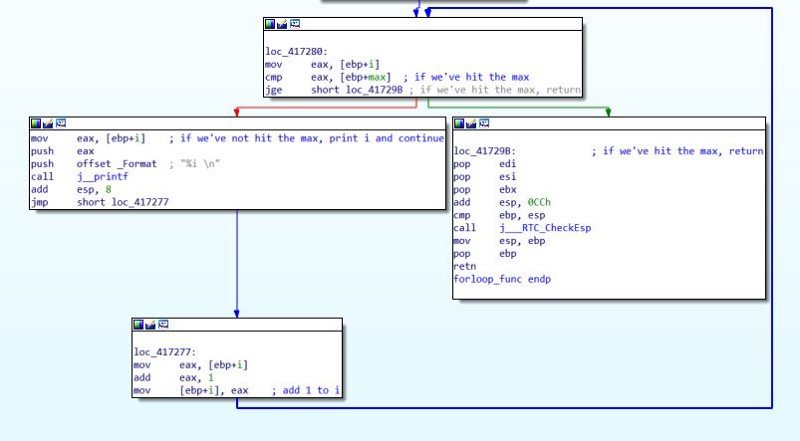This screenshot has width=800, height=441.
Task: Click the 'cmp eax, [ebp+max]' instruction
Action: click(x=328, y=77)
